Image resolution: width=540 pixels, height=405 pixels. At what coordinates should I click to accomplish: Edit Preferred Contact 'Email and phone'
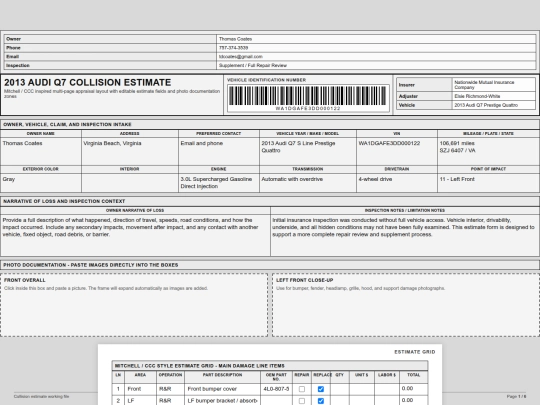coord(219,151)
